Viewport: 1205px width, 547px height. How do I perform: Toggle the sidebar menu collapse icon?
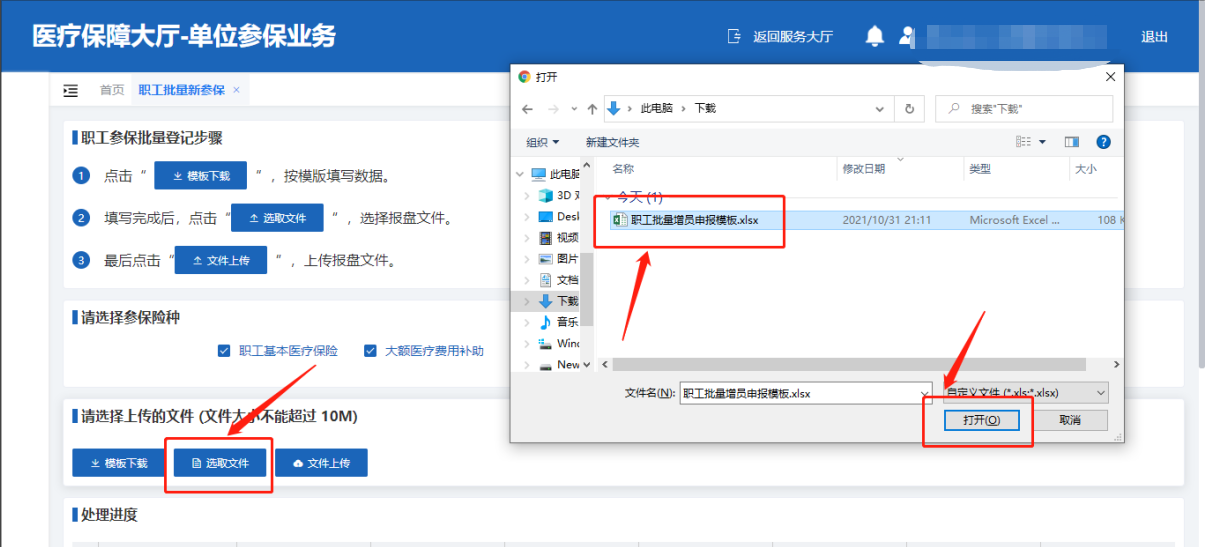(x=71, y=90)
